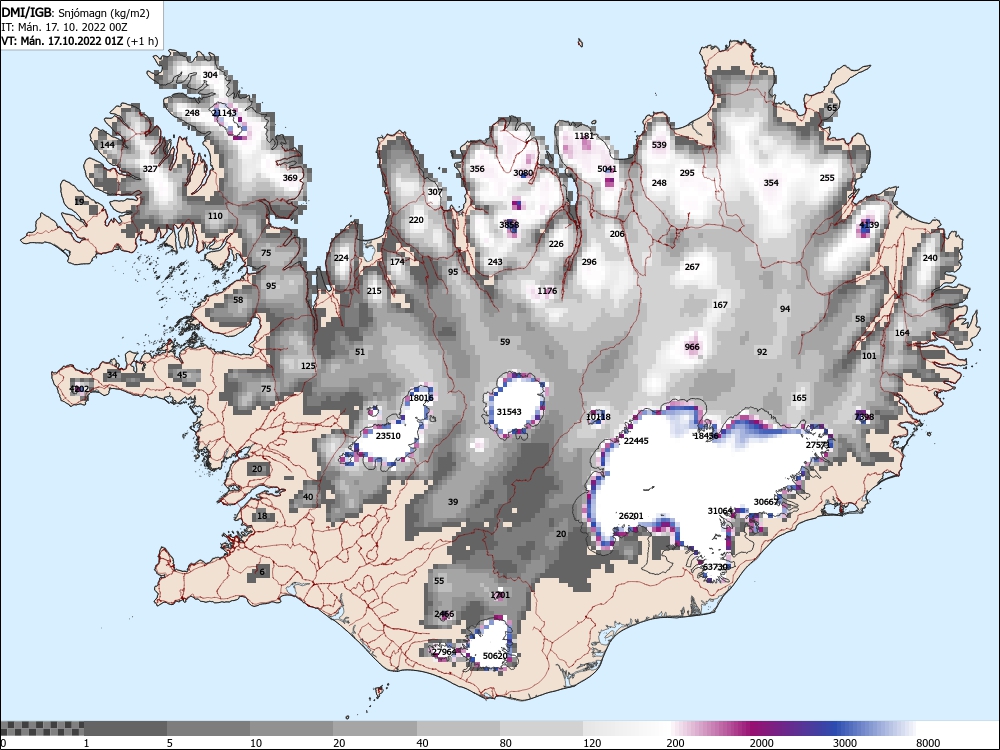This screenshot has height=750, width=1000.
Task: Click the snow value '10118'
Action: [598, 417]
